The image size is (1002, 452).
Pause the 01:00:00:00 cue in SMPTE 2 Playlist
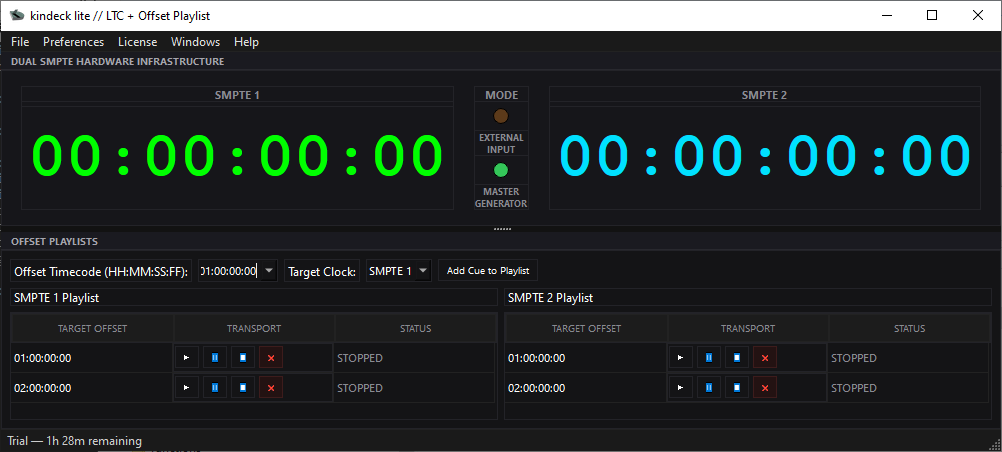[709, 358]
